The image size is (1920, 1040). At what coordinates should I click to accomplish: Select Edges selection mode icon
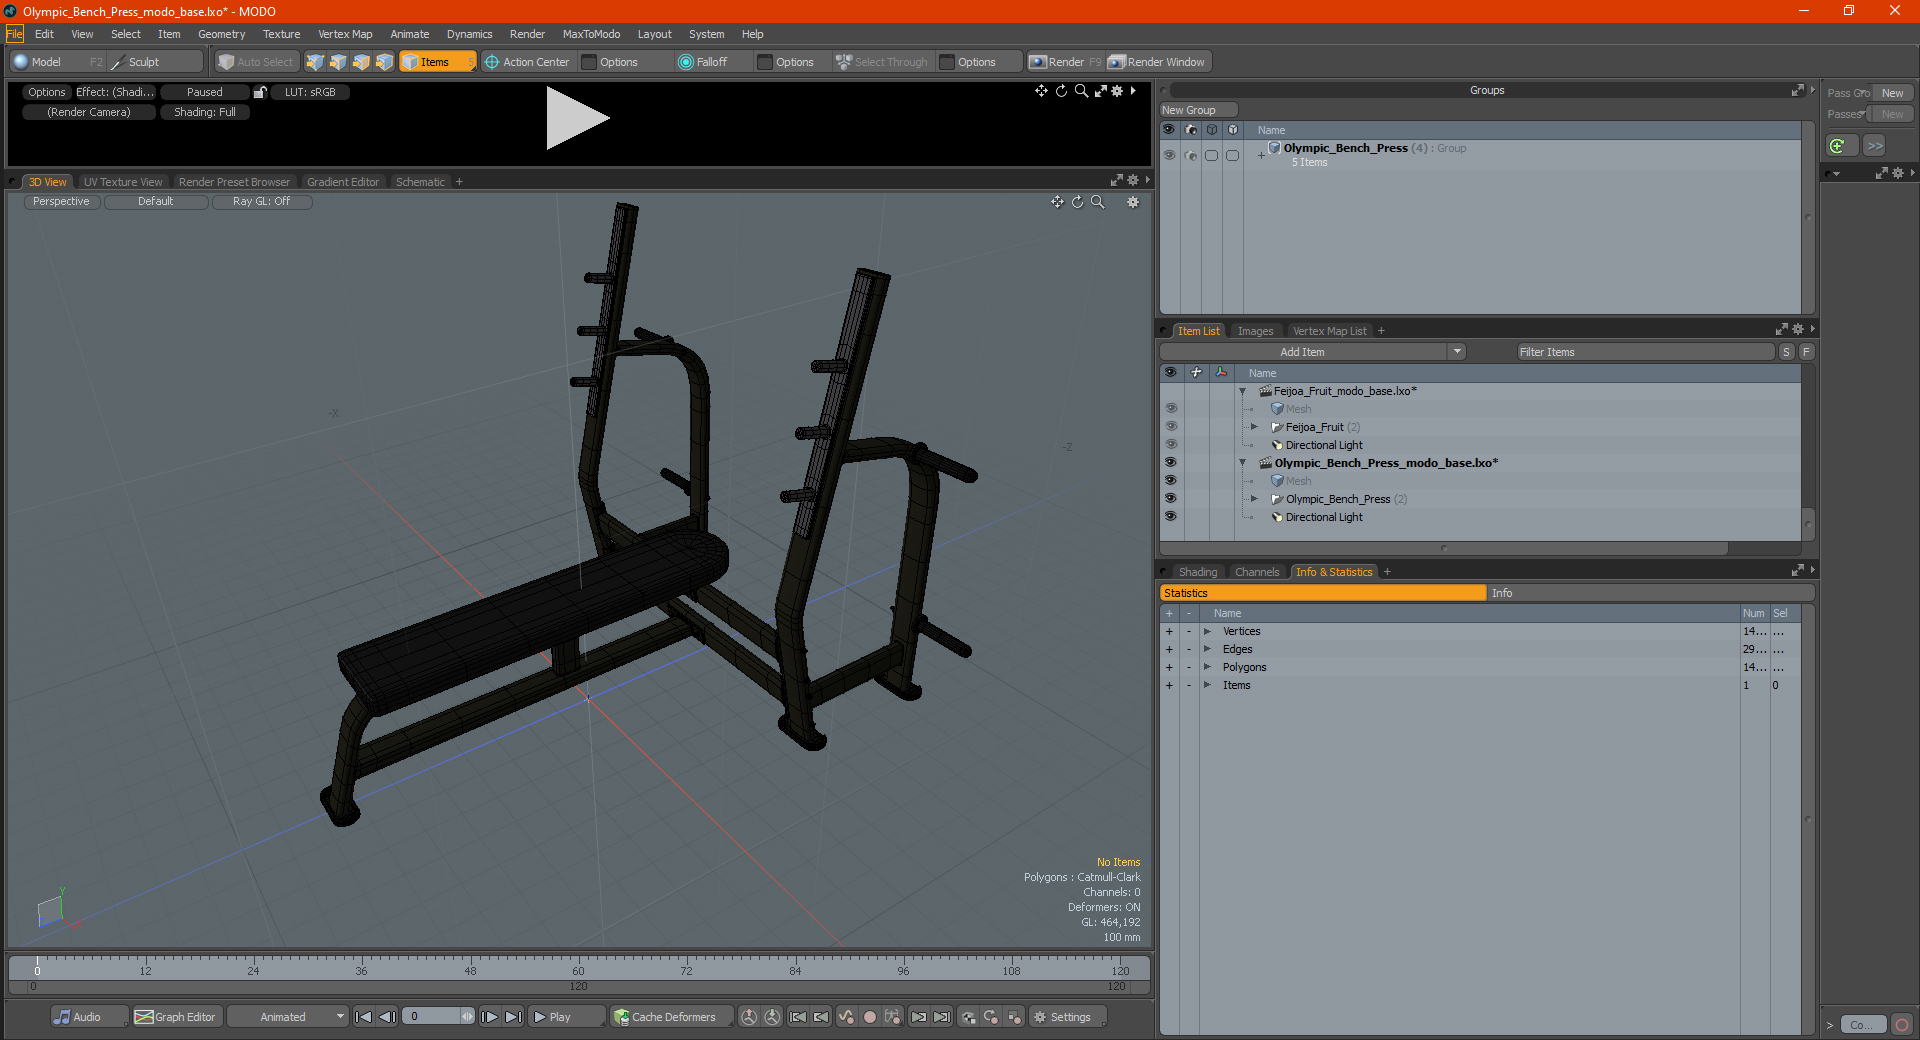338,62
